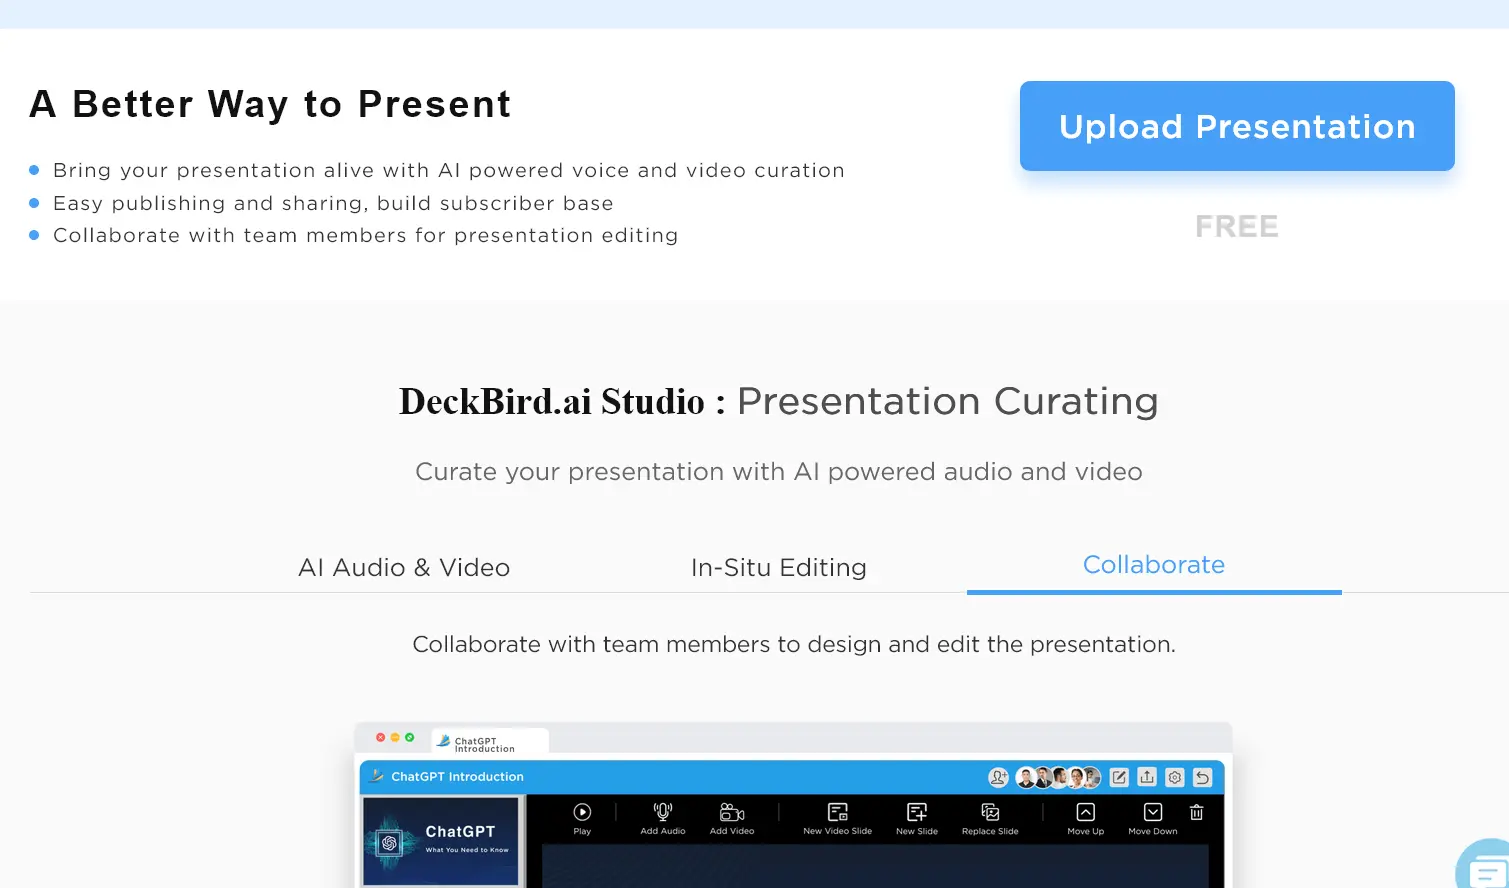
Task: Click the Upload Presentation button
Action: pos(1236,126)
